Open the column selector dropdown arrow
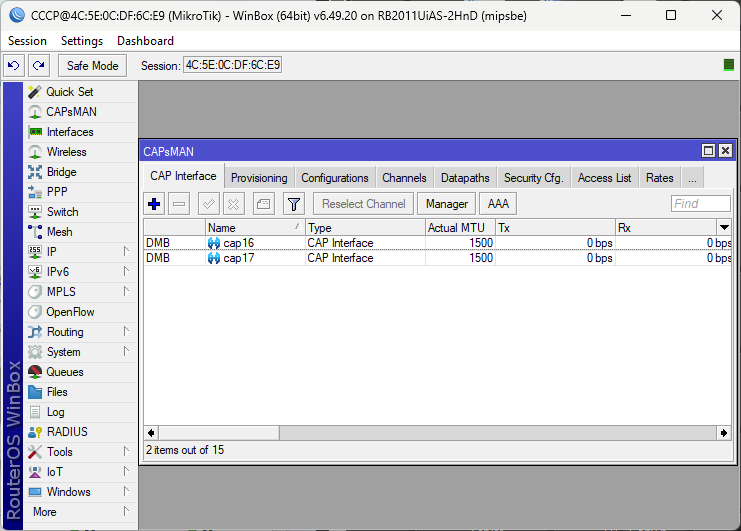The width and height of the screenshot is (741, 531). [x=724, y=228]
